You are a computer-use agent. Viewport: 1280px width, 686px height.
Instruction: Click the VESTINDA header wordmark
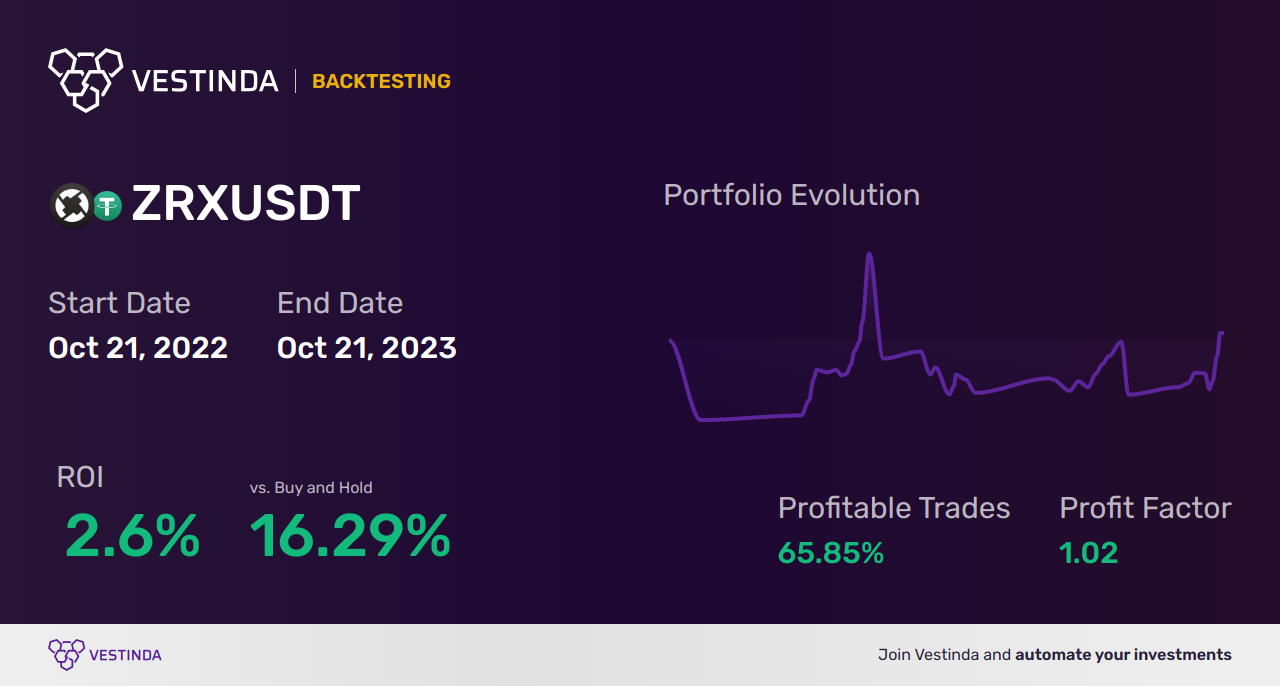click(205, 81)
